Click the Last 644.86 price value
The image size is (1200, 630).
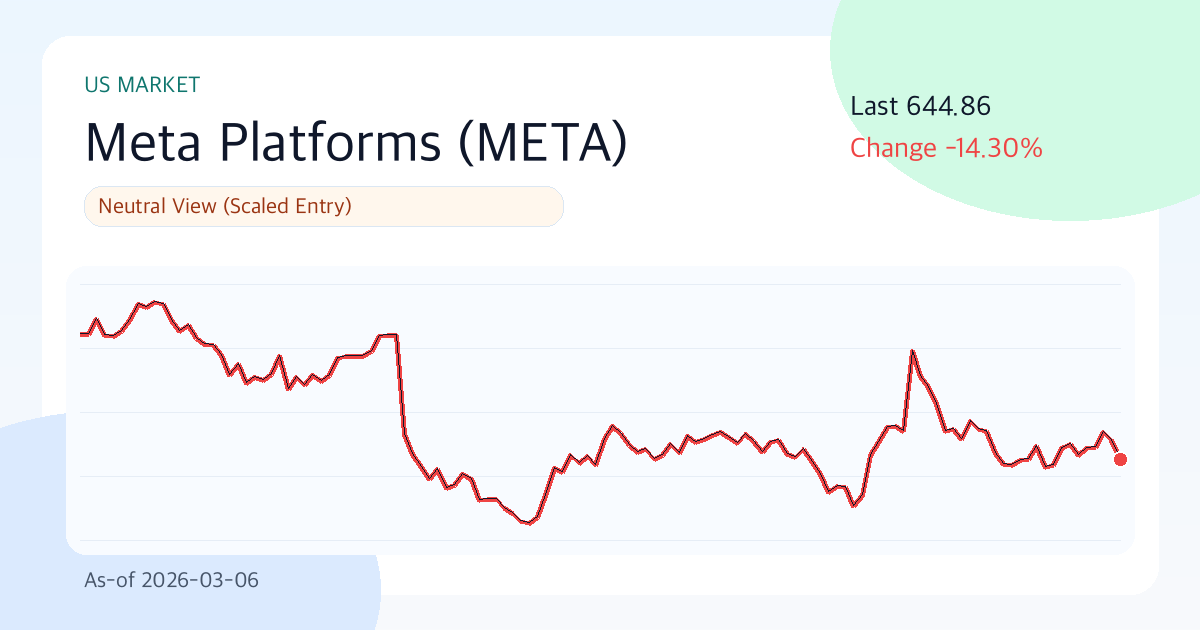920,106
